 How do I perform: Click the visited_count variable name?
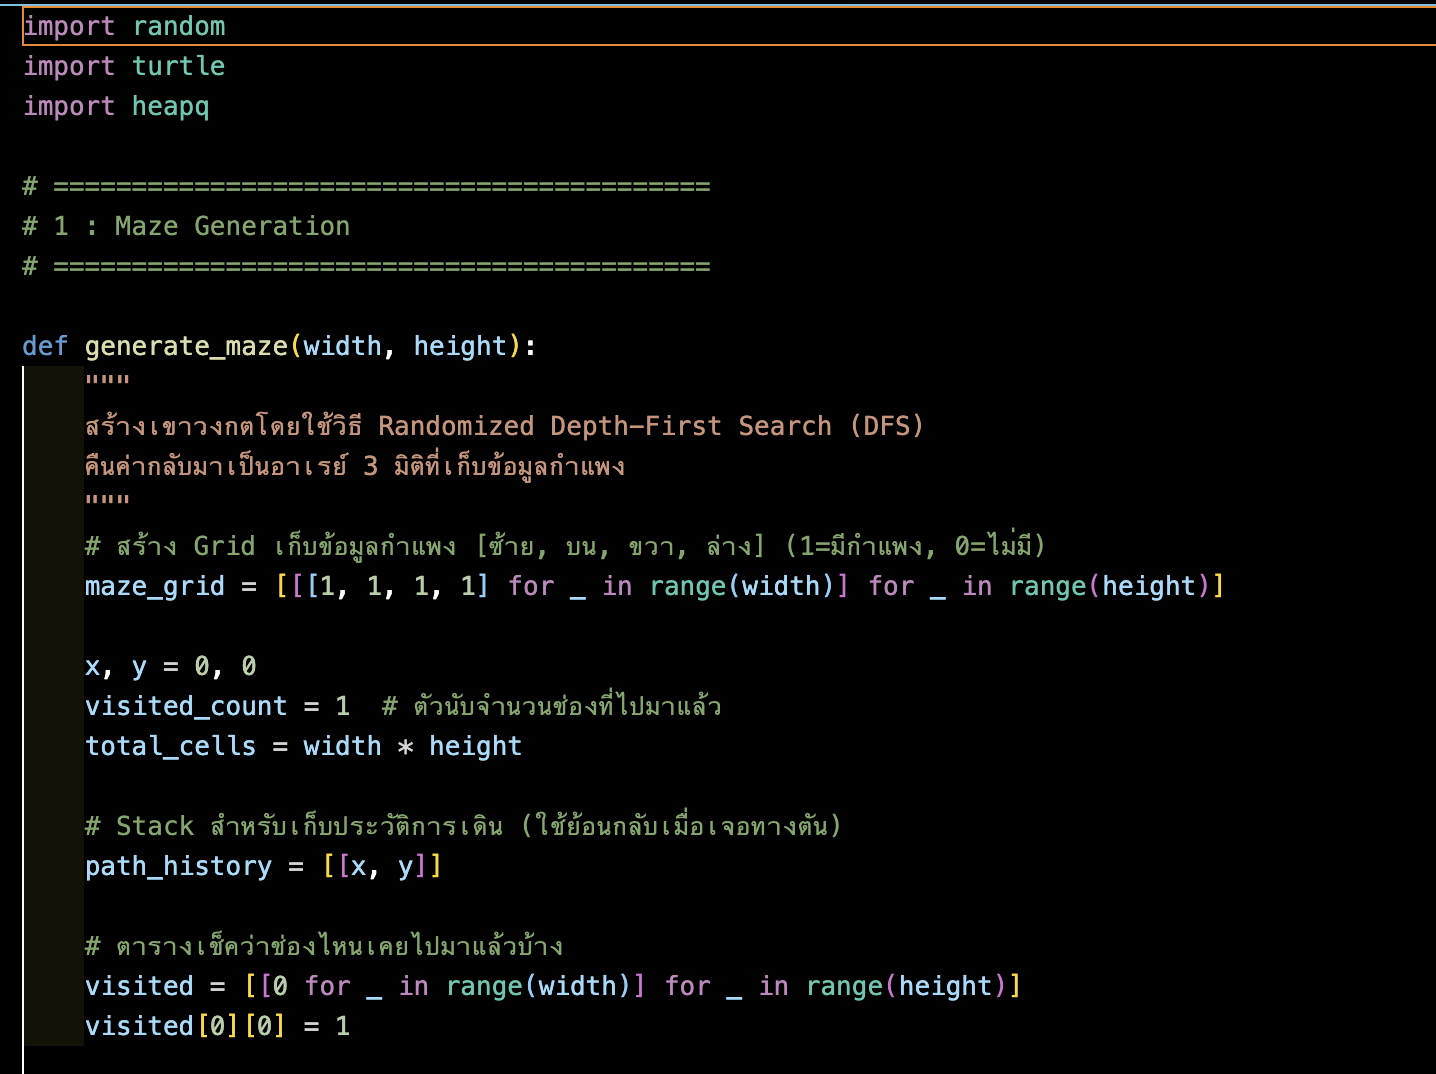(x=185, y=706)
